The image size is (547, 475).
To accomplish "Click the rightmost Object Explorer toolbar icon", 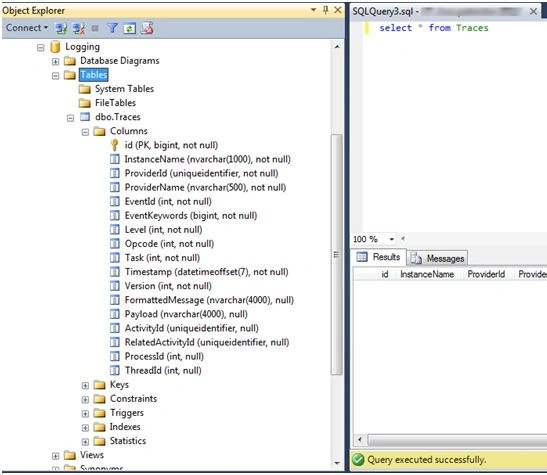I will (147, 28).
